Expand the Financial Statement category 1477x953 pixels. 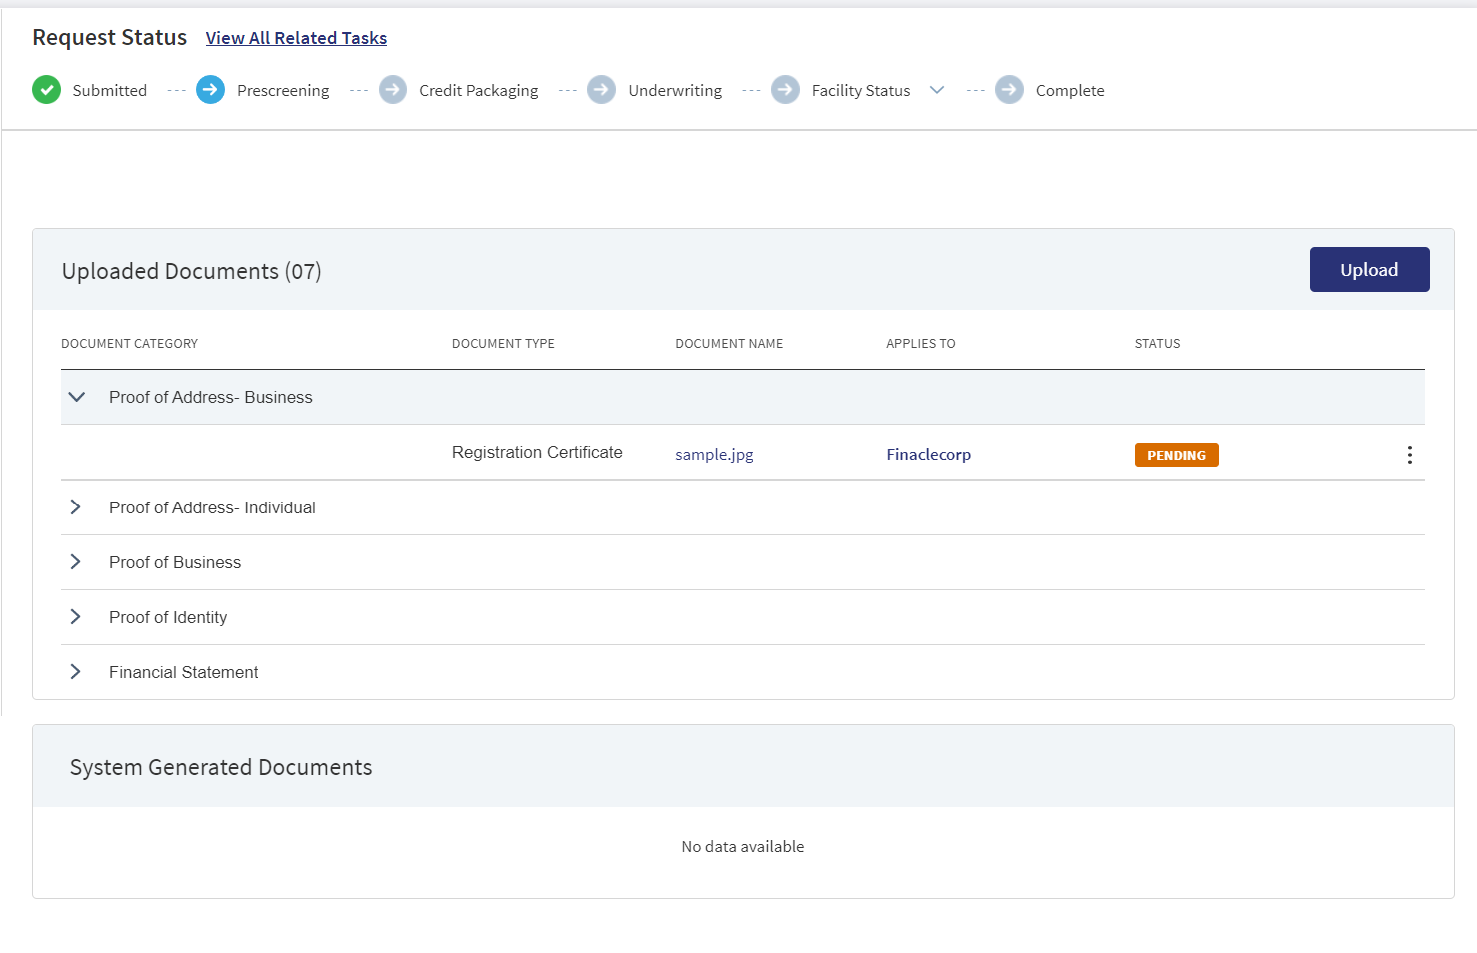point(75,672)
